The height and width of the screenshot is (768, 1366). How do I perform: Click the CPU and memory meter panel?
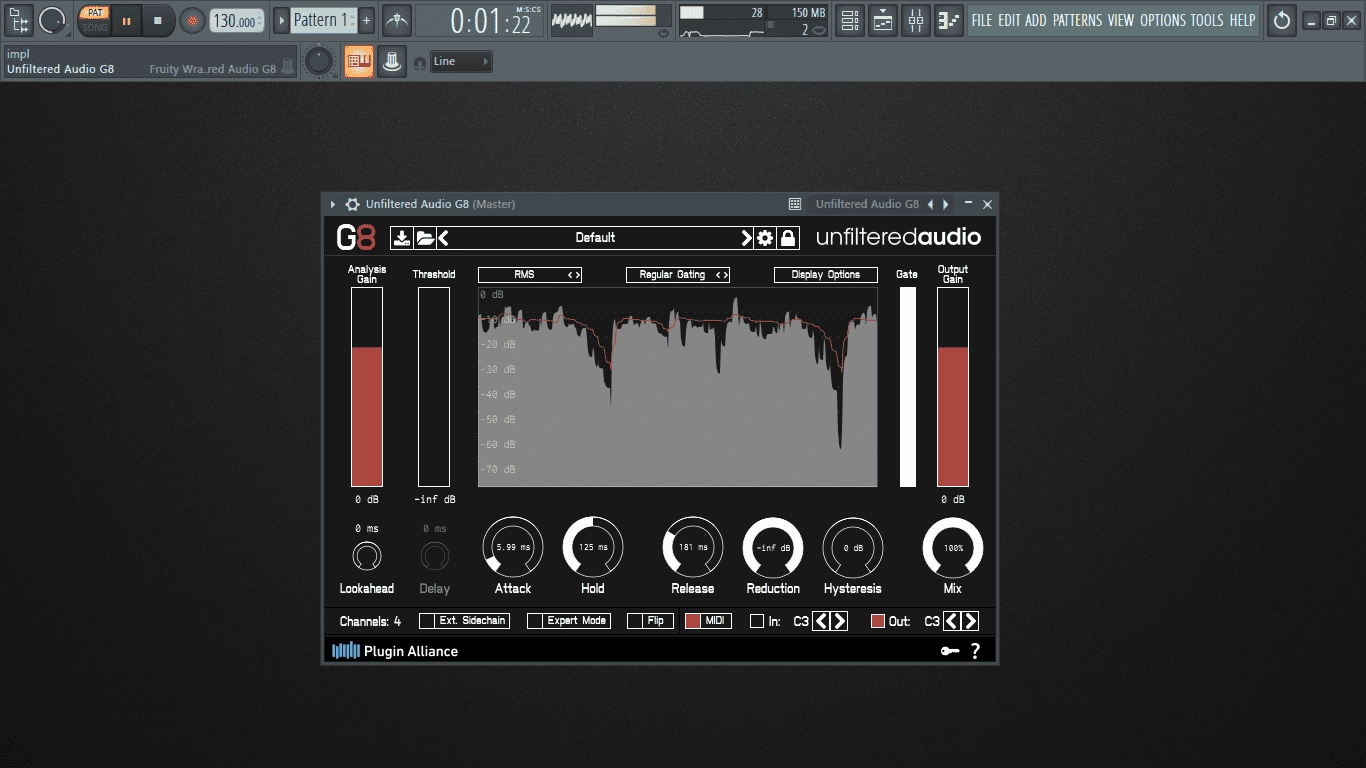click(x=754, y=20)
